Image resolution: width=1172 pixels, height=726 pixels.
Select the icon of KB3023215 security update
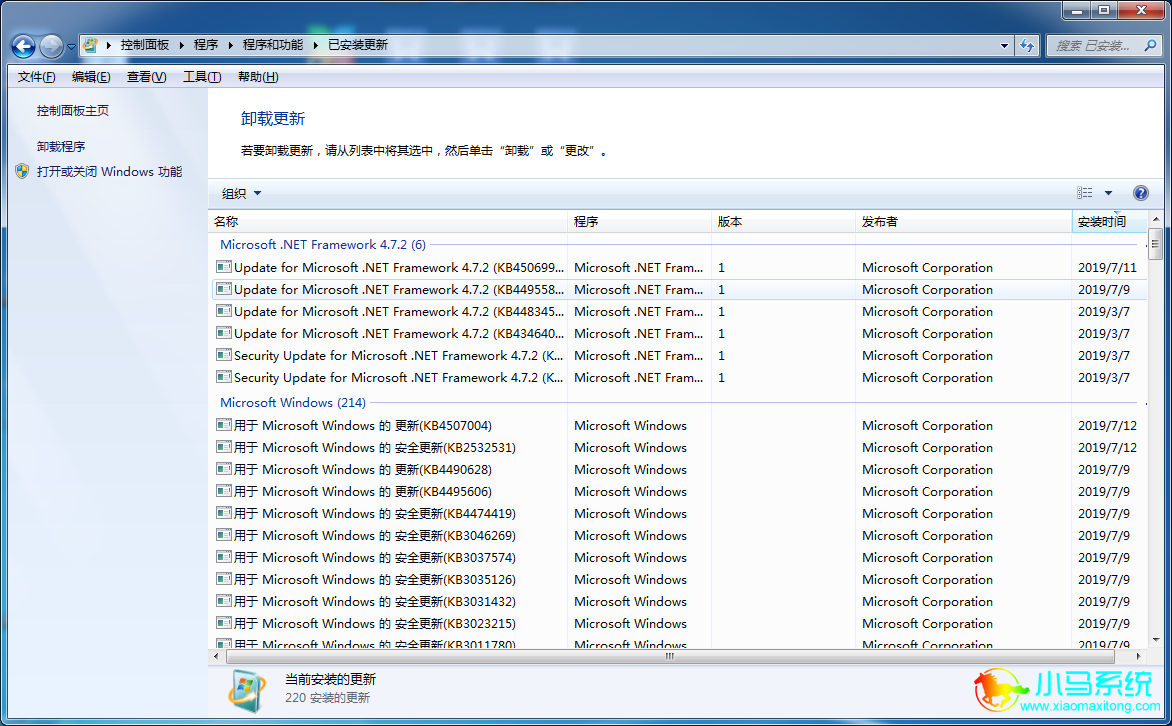click(x=223, y=623)
